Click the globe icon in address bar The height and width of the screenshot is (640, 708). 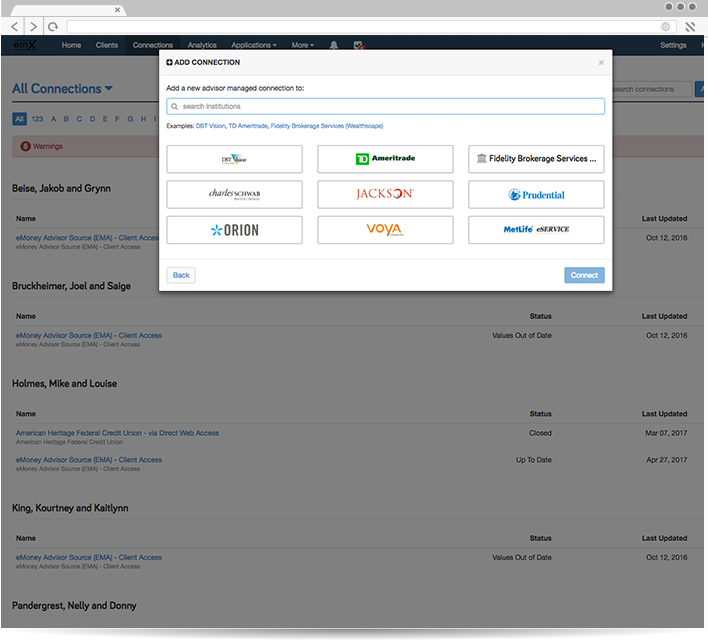(x=665, y=27)
